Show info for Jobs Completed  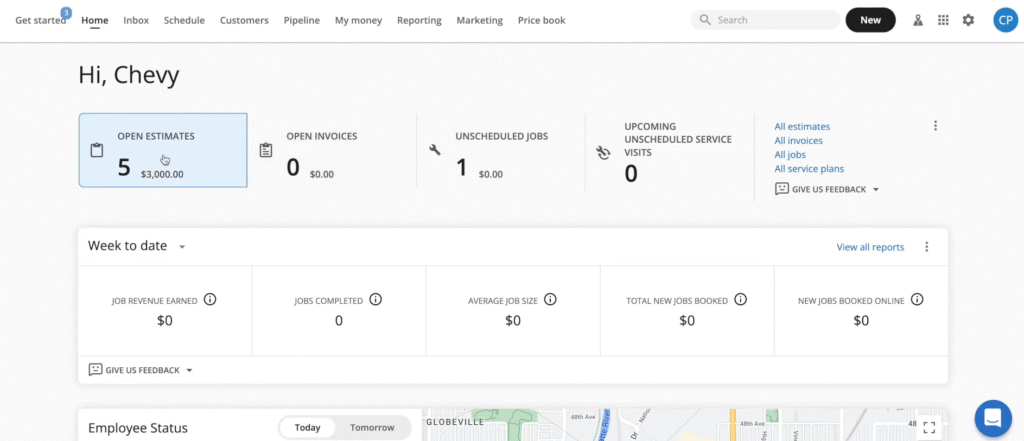click(x=376, y=299)
